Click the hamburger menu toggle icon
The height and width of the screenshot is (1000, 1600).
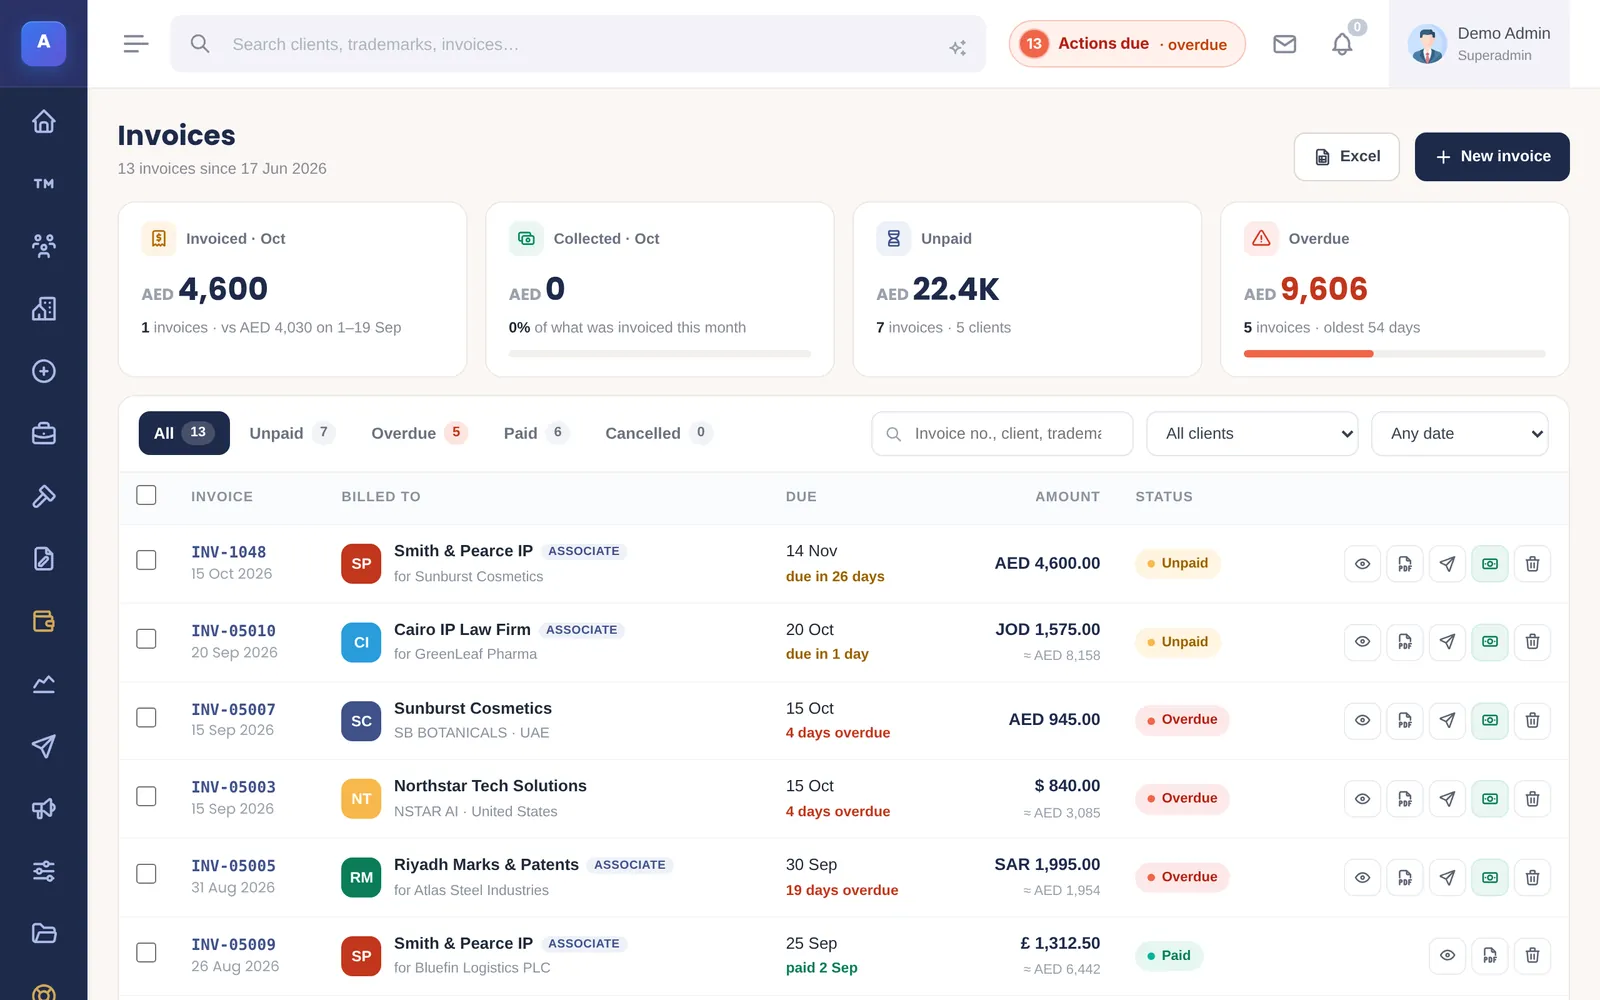pyautogui.click(x=136, y=44)
